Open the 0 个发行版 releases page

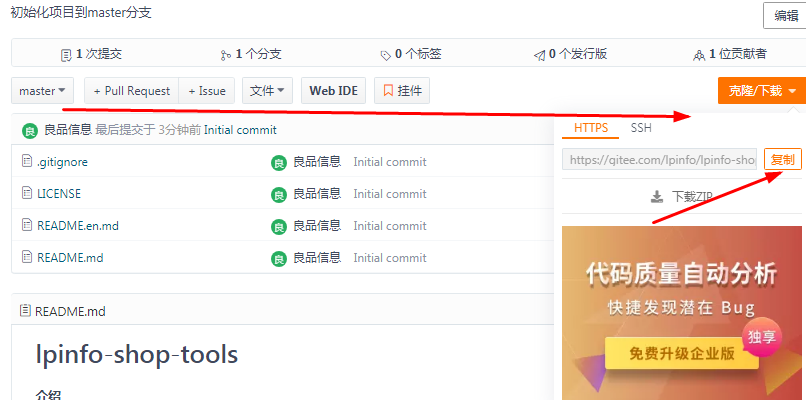(571, 54)
